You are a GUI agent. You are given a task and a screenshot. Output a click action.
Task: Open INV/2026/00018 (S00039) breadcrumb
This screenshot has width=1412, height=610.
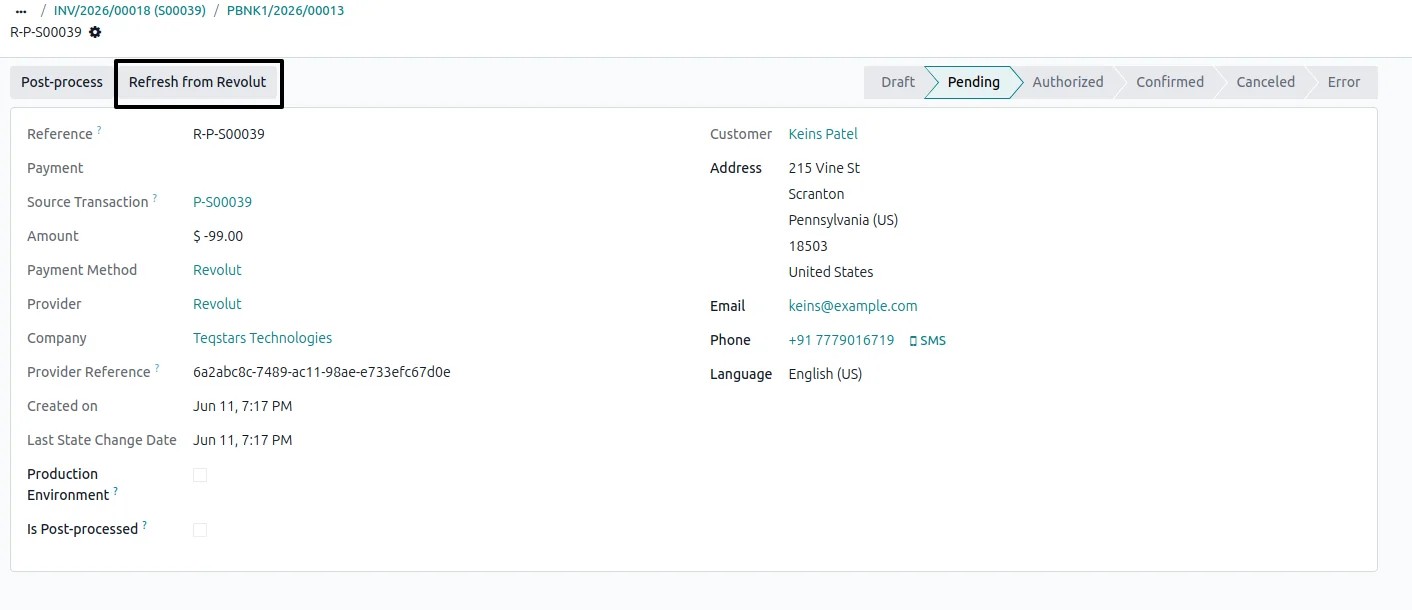[x=130, y=10]
